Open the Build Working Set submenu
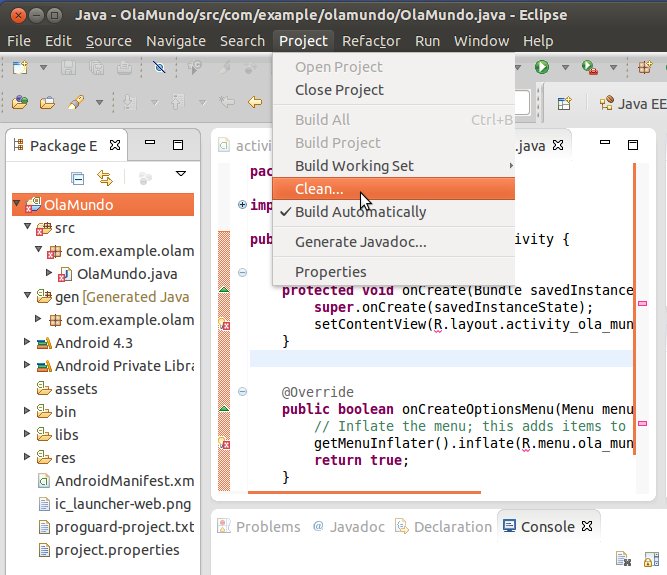Image resolution: width=667 pixels, height=575 pixels. pyautogui.click(x=393, y=166)
